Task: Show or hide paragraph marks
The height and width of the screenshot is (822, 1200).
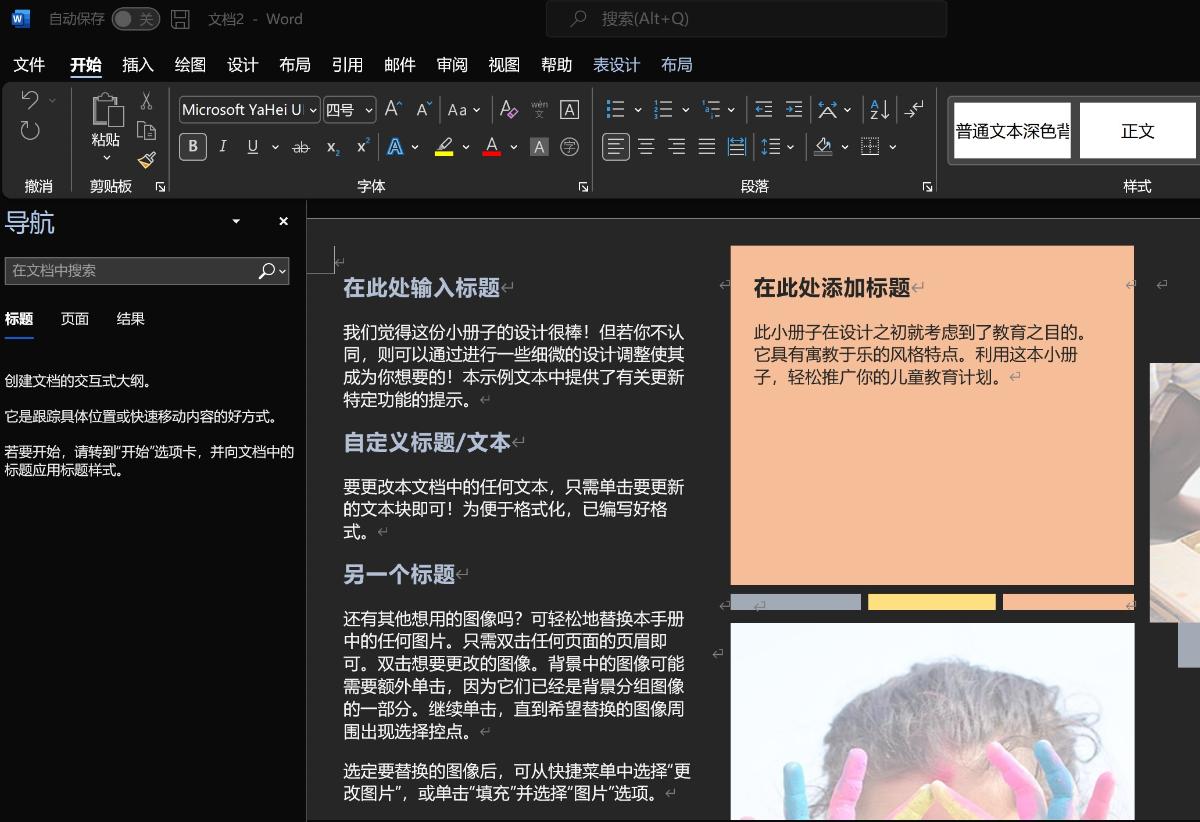Action: click(914, 109)
